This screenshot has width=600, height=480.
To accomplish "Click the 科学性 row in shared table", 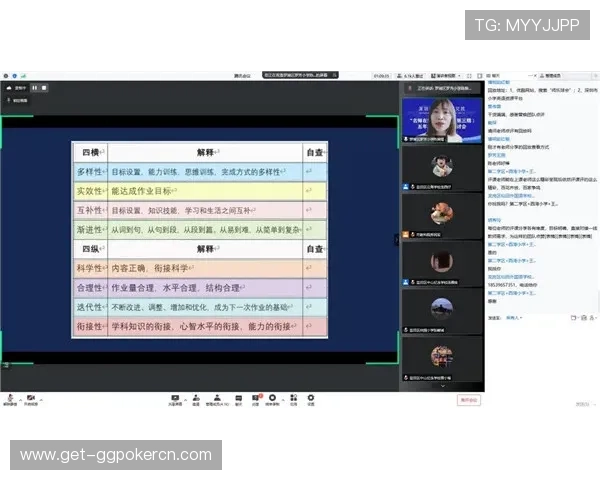I will [200, 268].
